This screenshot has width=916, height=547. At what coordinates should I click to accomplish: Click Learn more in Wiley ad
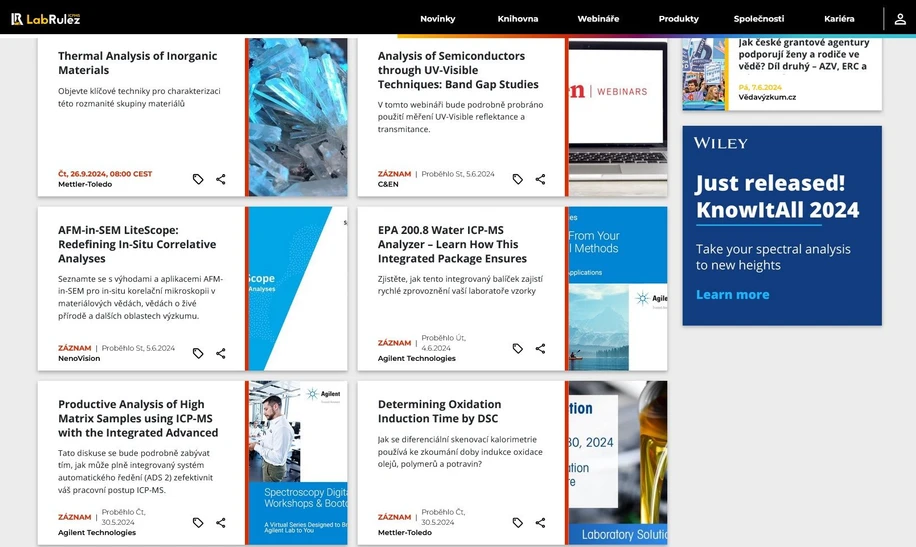point(733,295)
